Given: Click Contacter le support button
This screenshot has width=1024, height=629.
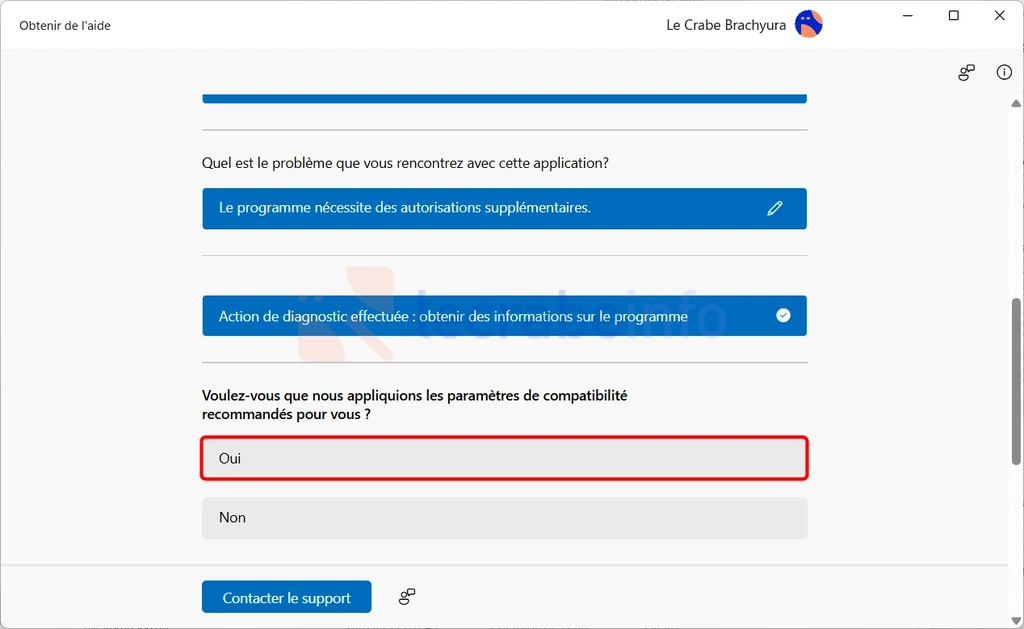Looking at the screenshot, I should (x=287, y=597).
